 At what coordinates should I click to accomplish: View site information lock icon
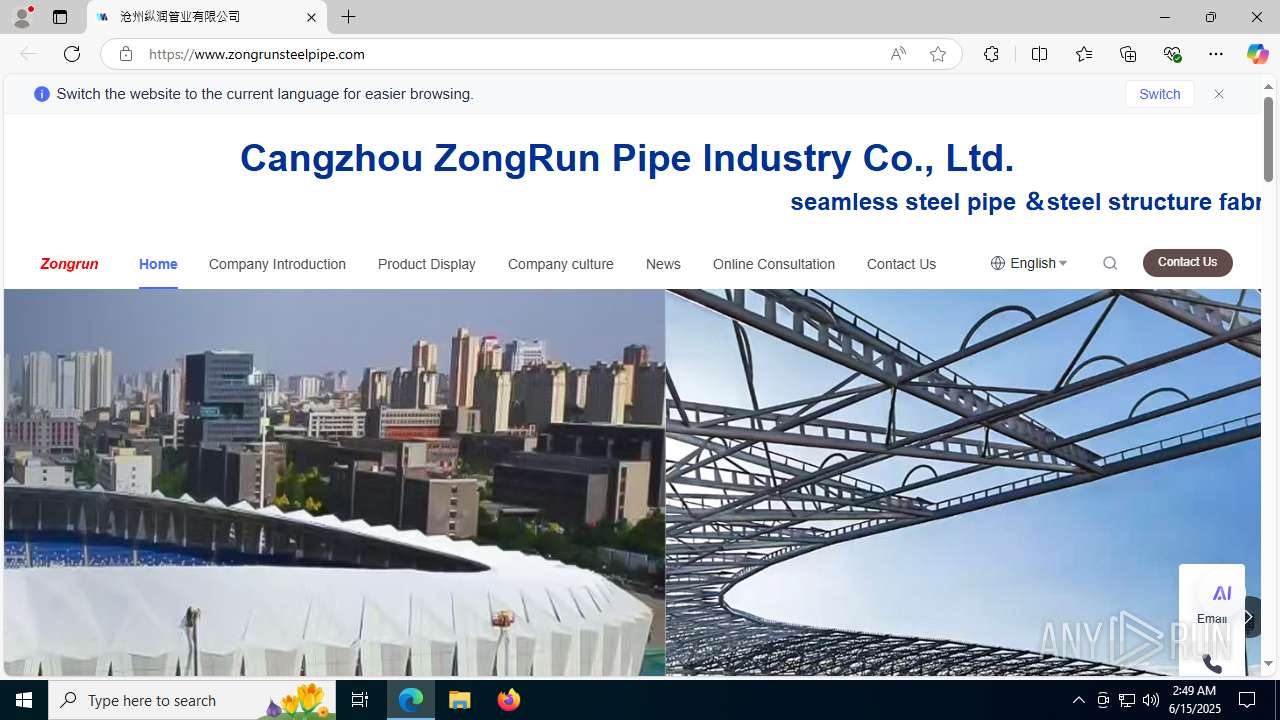(x=126, y=54)
